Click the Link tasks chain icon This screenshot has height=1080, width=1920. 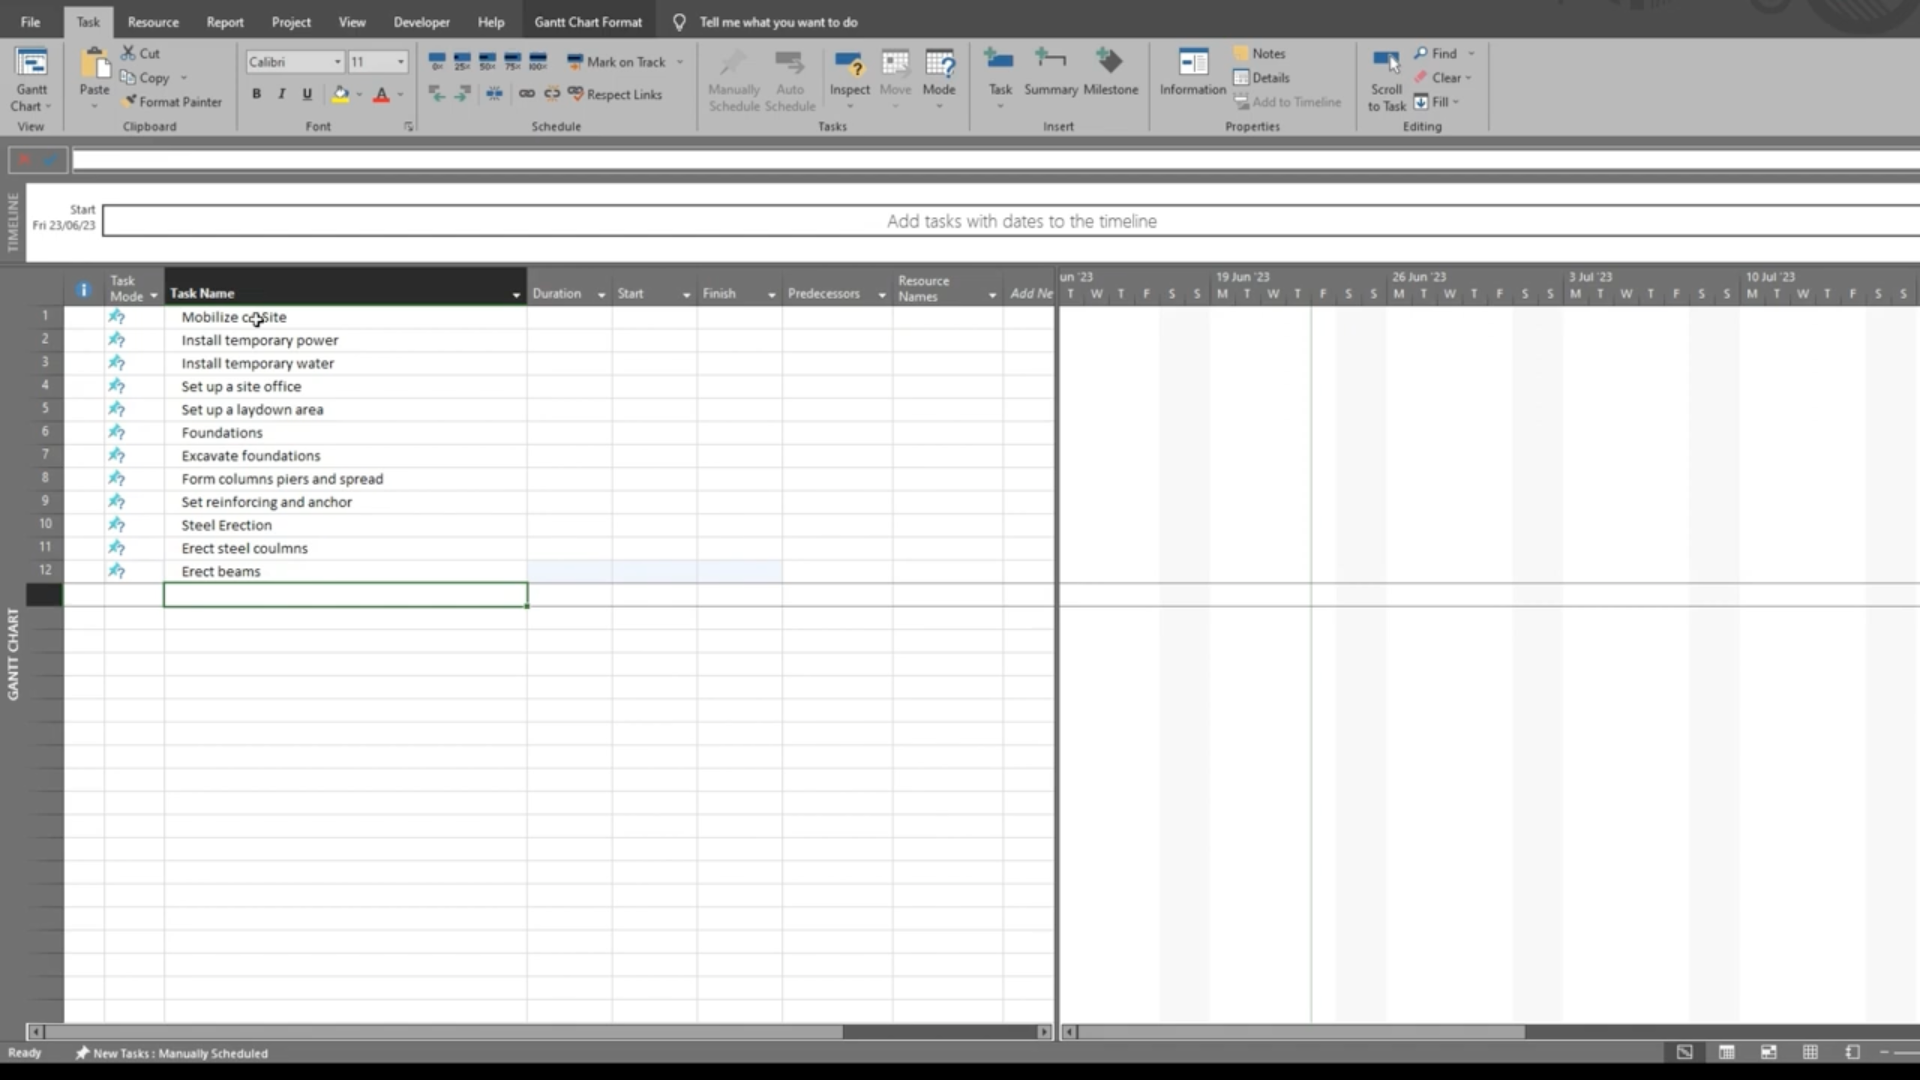click(527, 94)
